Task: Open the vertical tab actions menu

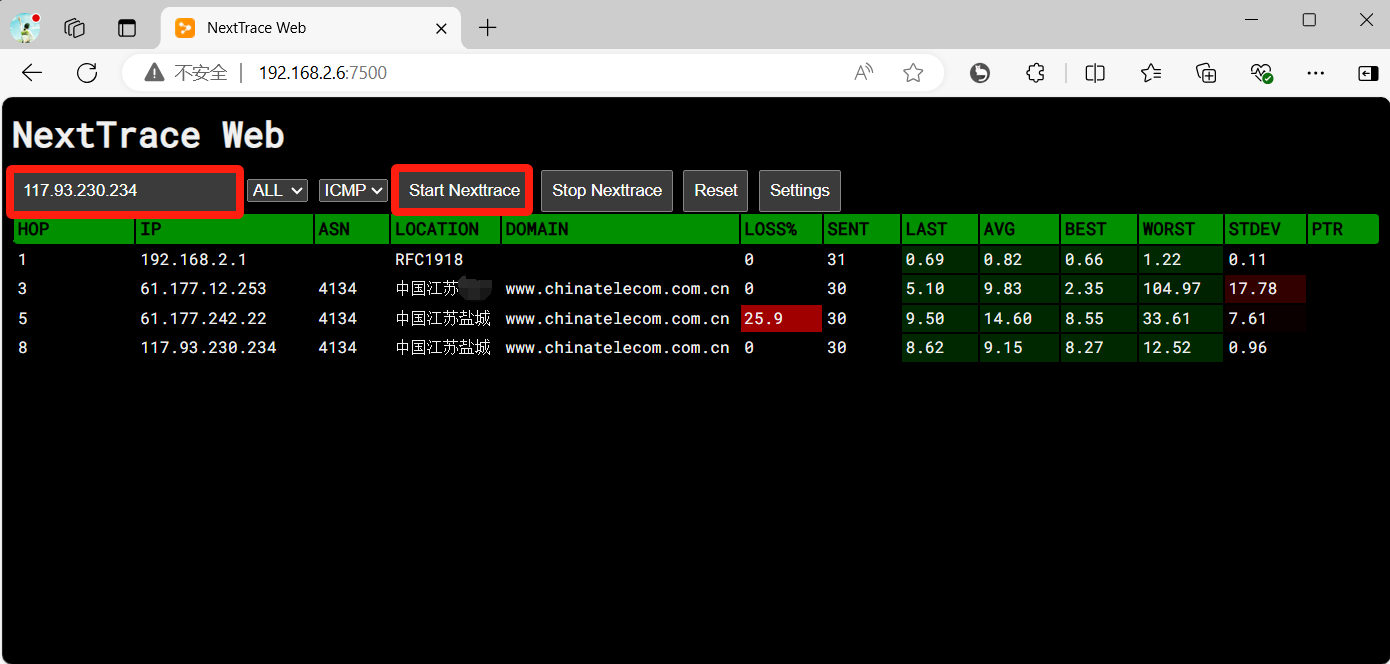Action: tap(127, 28)
